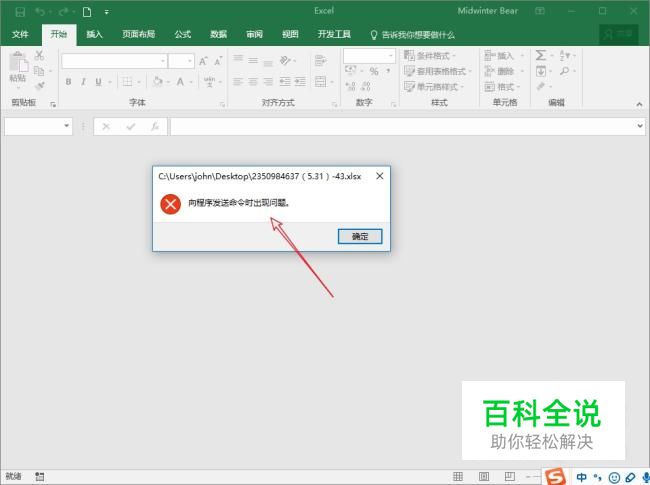Toggle Align Right

[268, 82]
